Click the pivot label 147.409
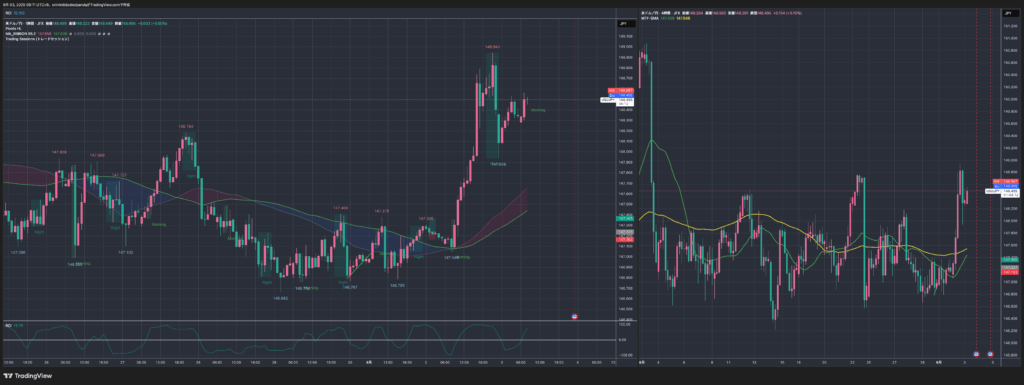 pyautogui.click(x=340, y=208)
